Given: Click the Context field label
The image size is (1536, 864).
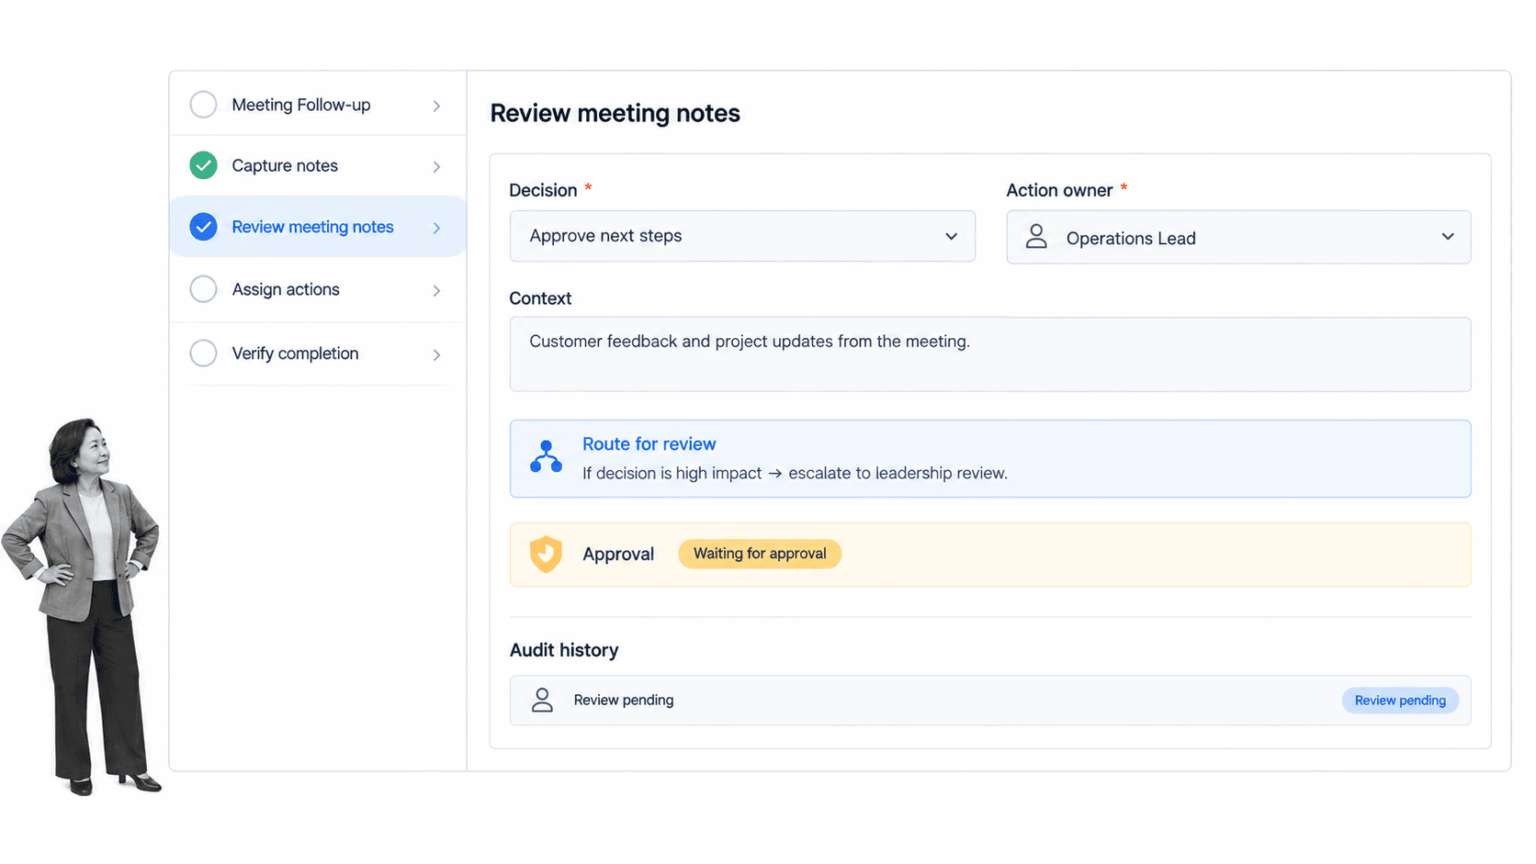Looking at the screenshot, I should pyautogui.click(x=540, y=298).
